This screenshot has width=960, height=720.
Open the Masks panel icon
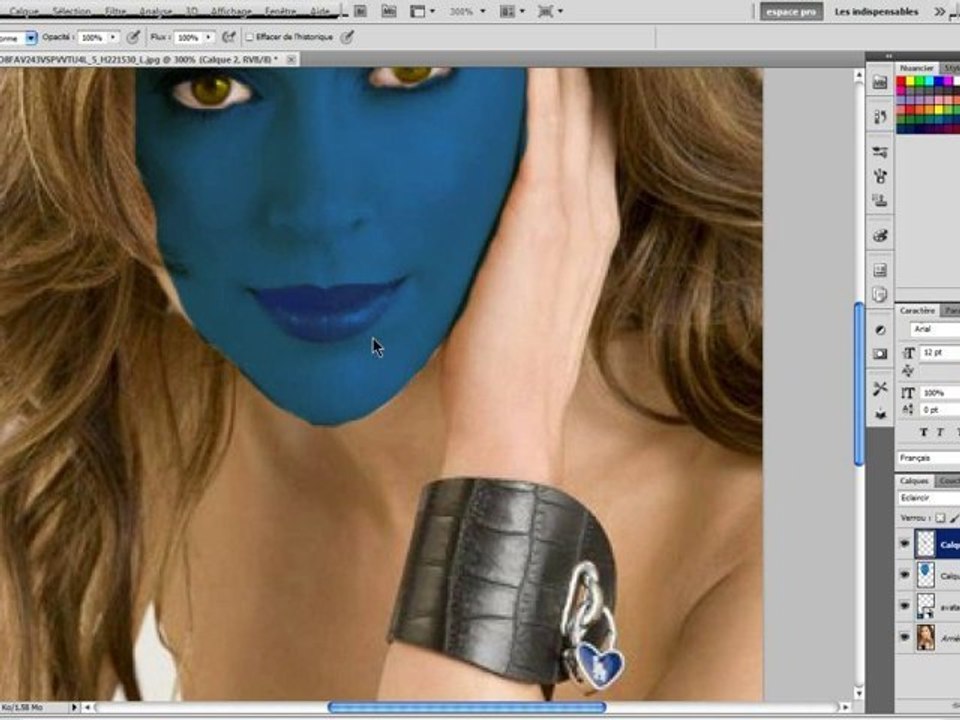880,354
